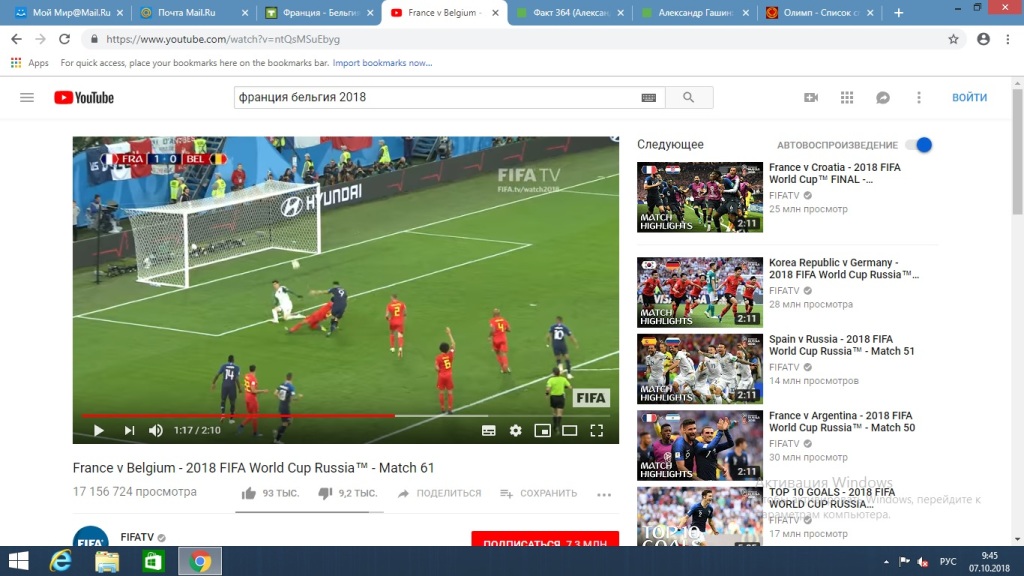Save the video with СОХРАНИТЬ
The height and width of the screenshot is (576, 1024).
coord(539,493)
